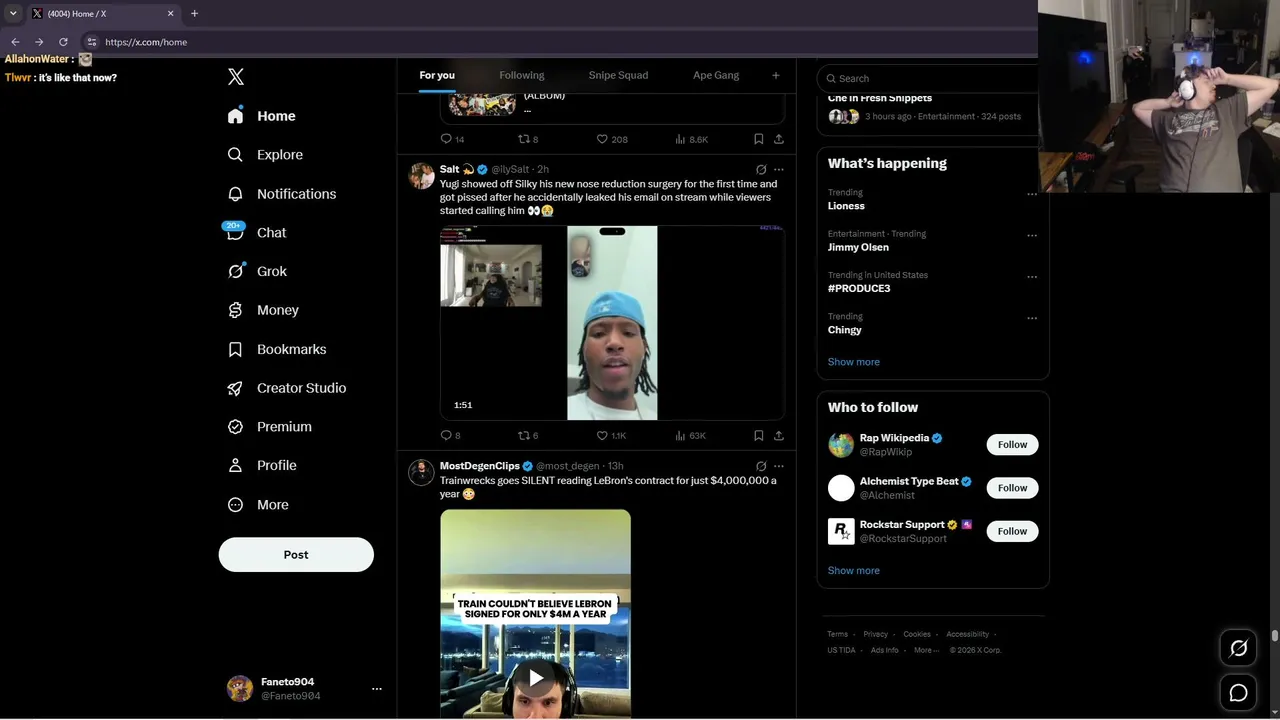Open more options on MostDegenClips post
Screen dimensions: 1280x720
pyautogui.click(x=779, y=466)
